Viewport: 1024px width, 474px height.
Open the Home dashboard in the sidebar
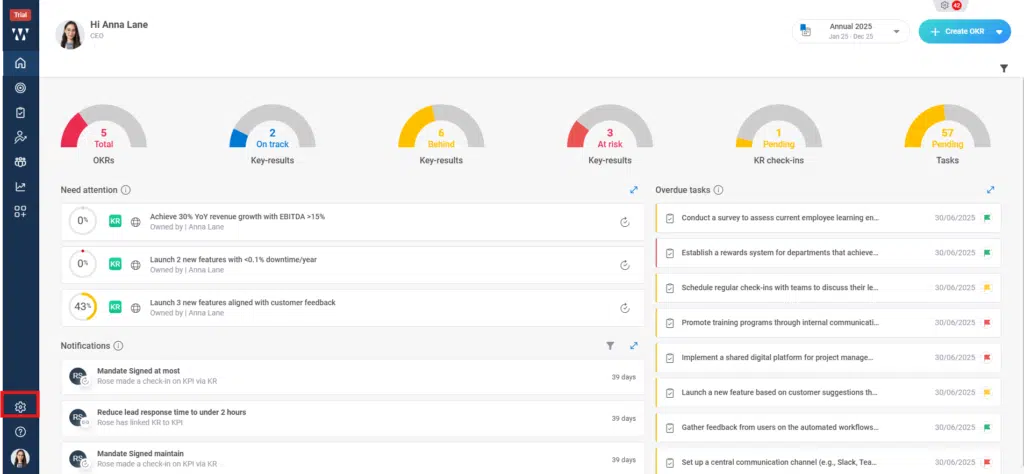pos(20,64)
